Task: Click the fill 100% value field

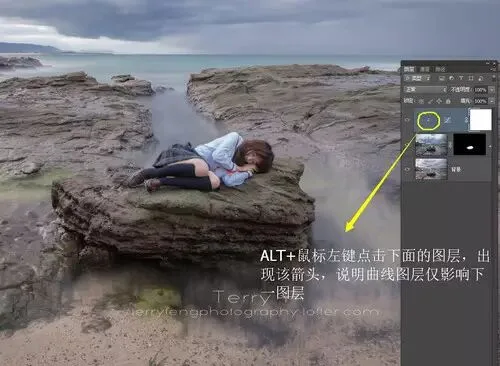Action: click(x=480, y=101)
